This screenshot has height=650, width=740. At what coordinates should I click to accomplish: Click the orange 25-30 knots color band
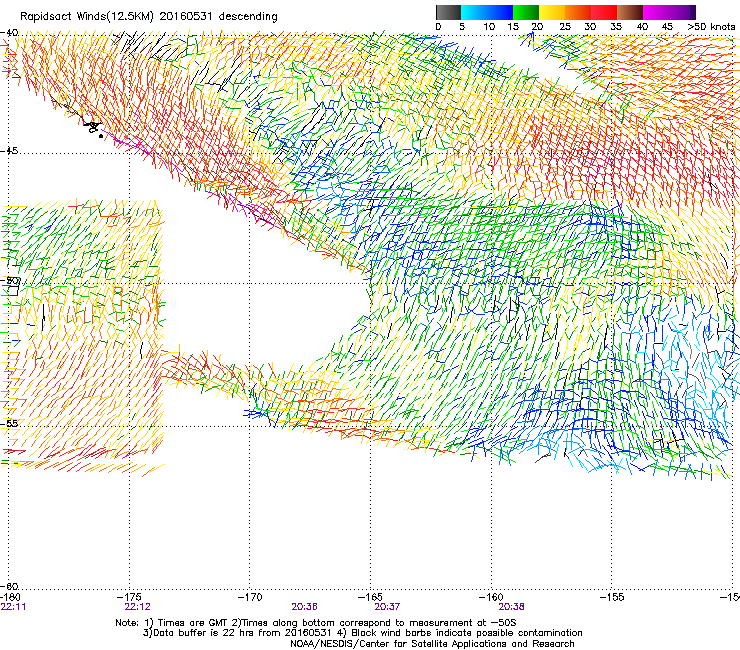click(577, 12)
